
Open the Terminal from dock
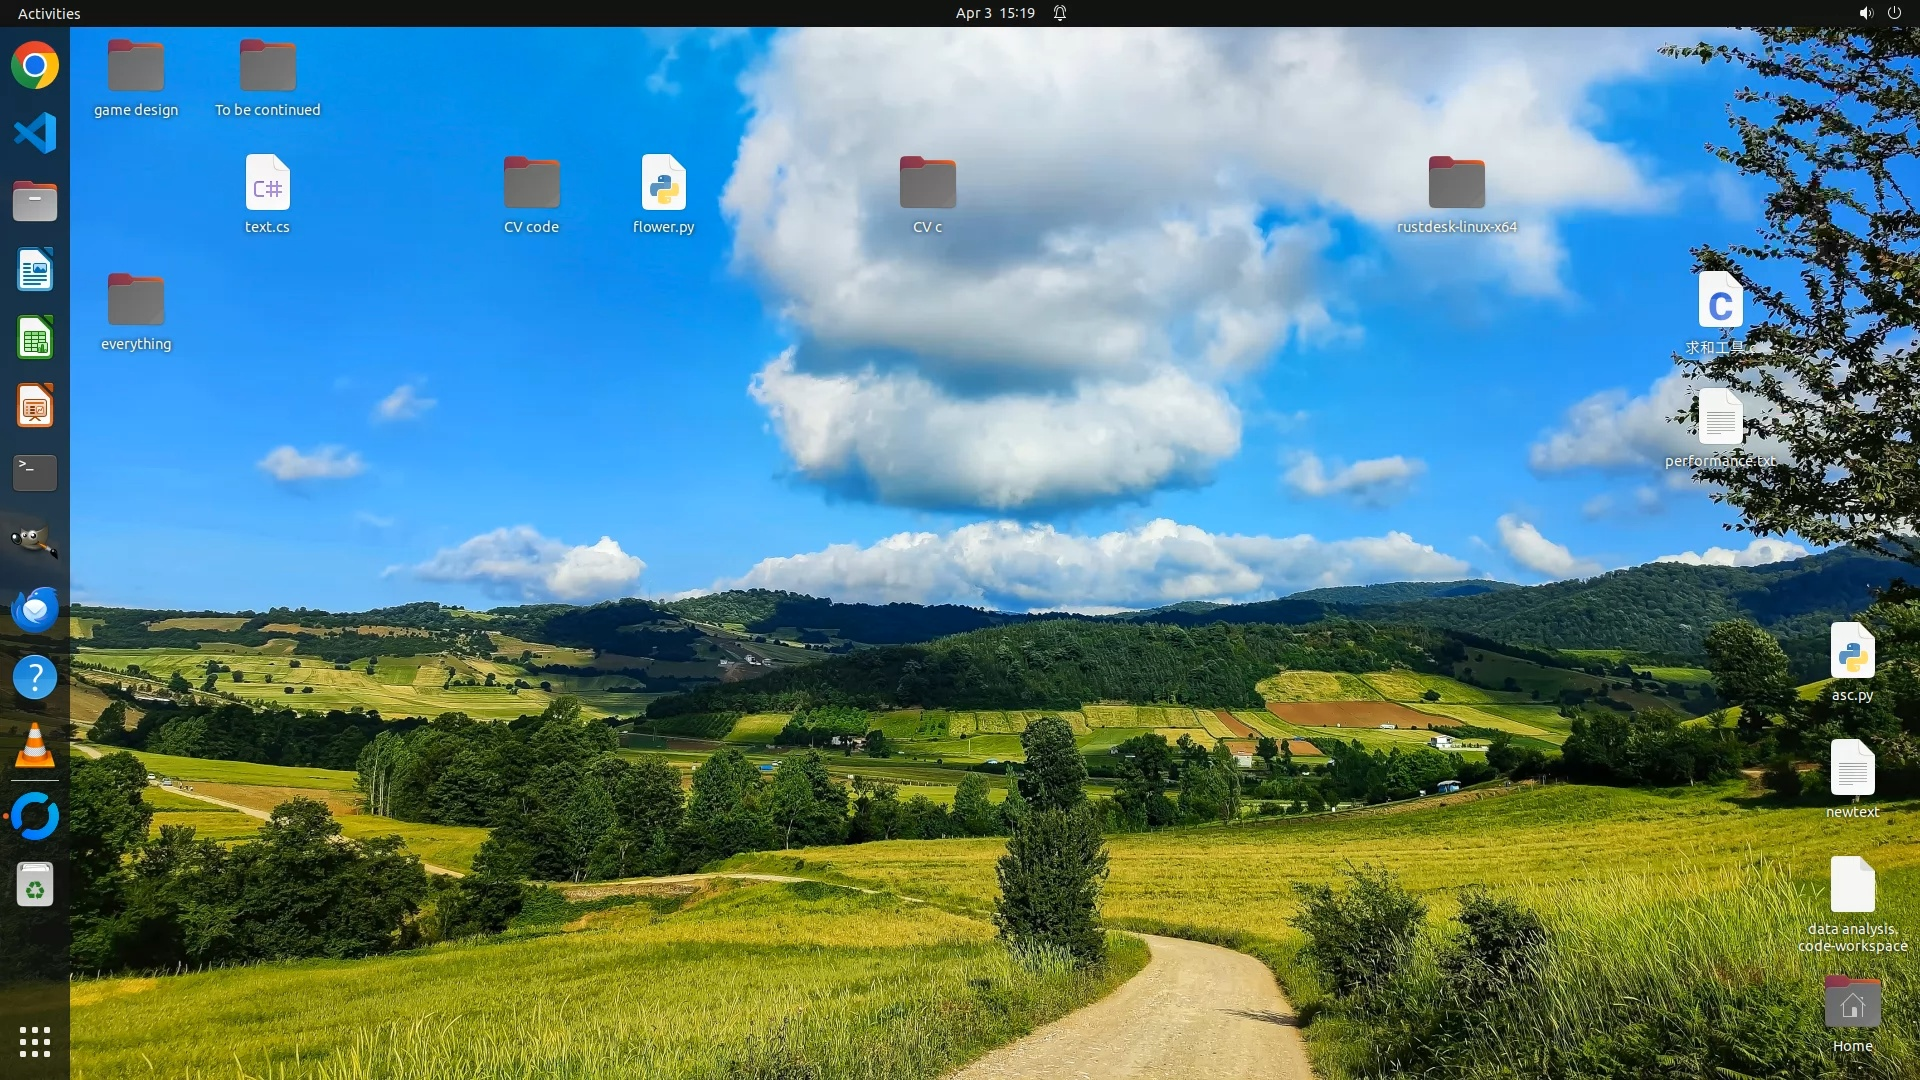[35, 473]
